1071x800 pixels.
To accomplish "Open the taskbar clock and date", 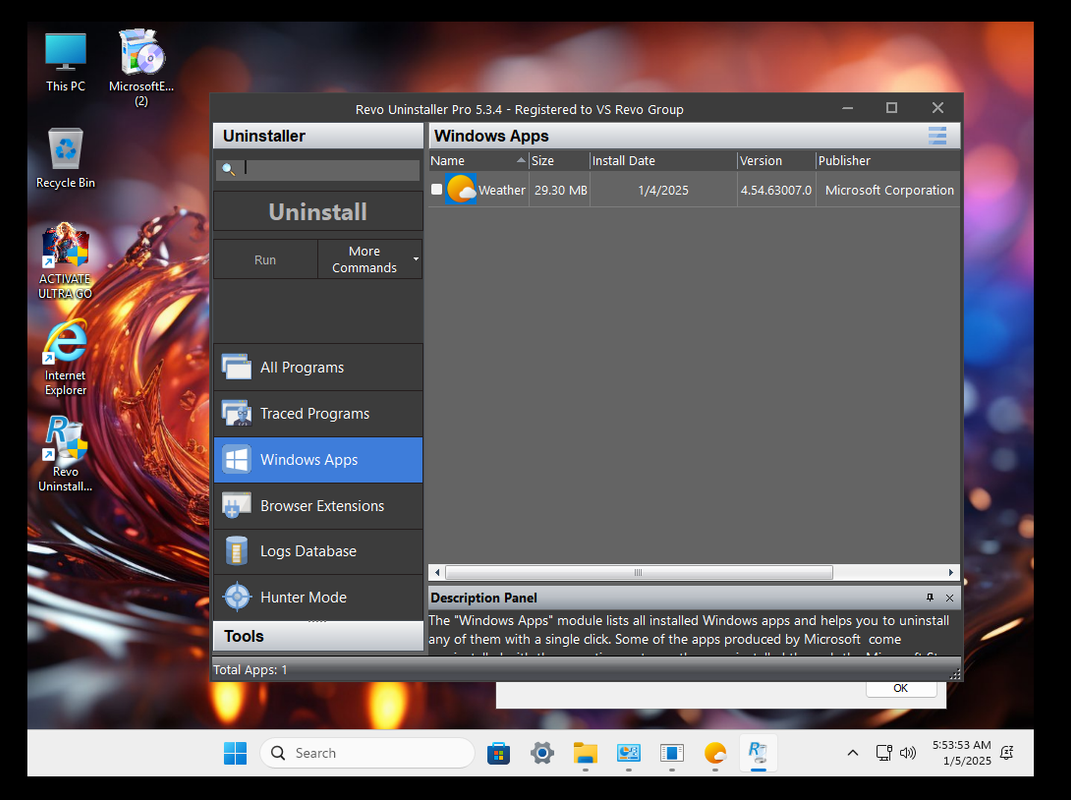I will [x=962, y=753].
